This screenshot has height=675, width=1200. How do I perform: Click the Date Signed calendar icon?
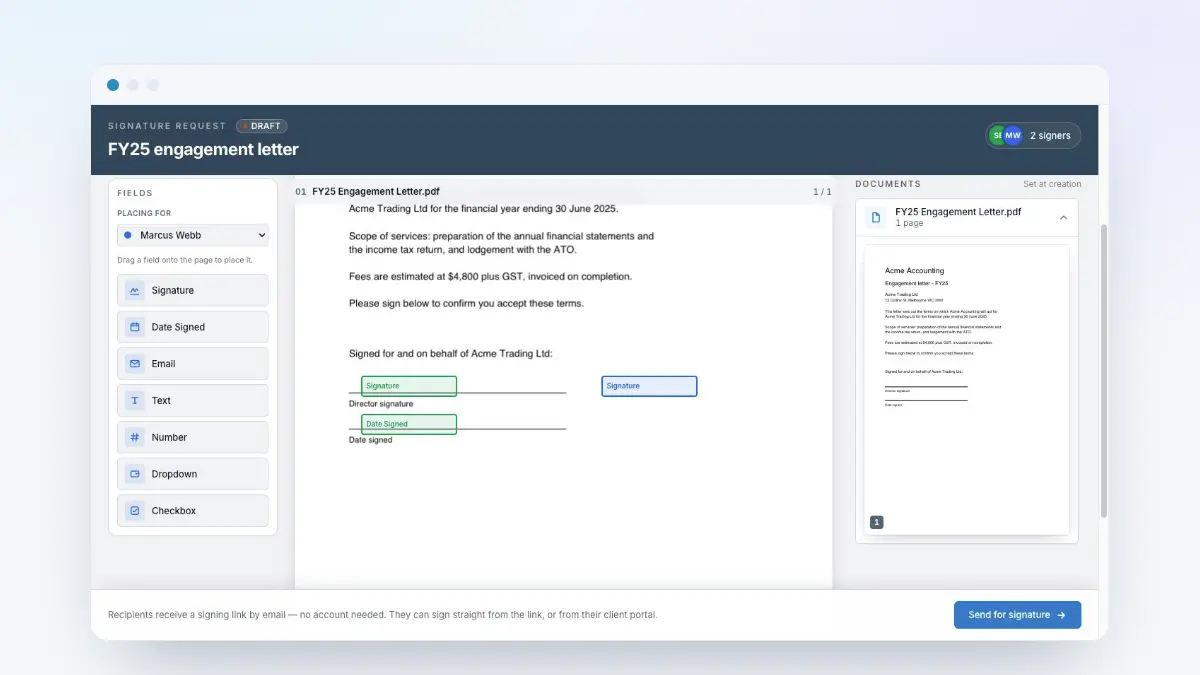134,327
